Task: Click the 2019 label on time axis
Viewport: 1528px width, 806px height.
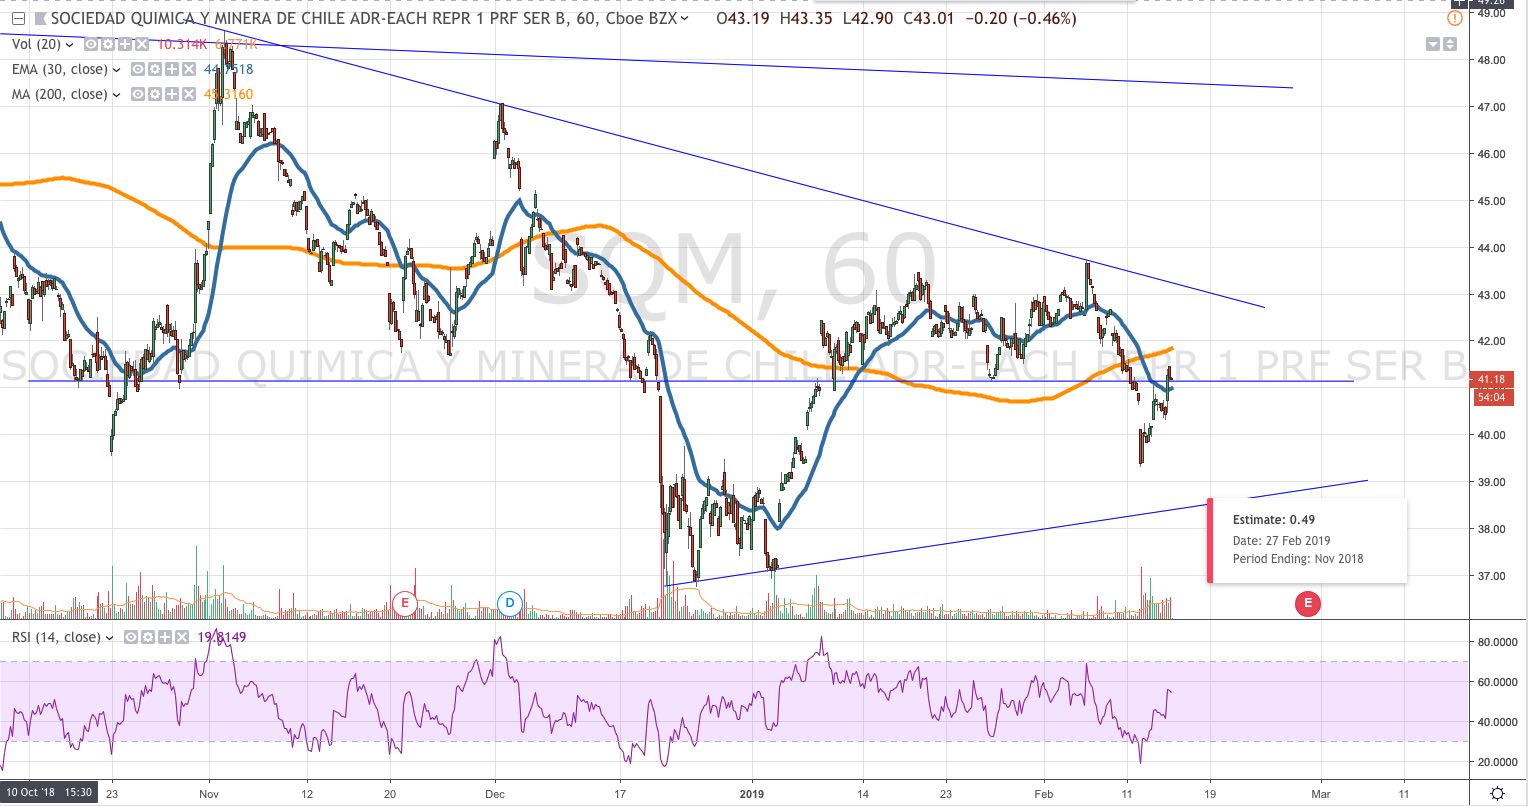Action: pos(753,793)
